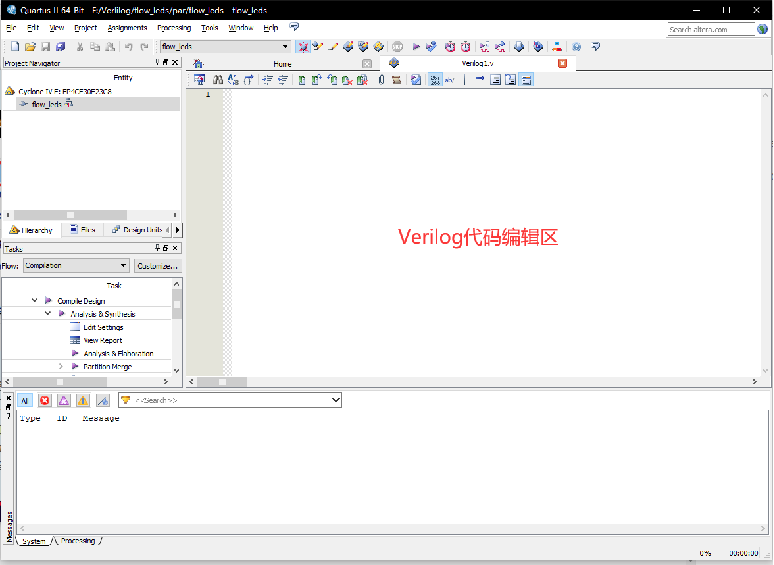This screenshot has height=565, width=774.
Task: Click the Copy icon in toolbar
Action: pyautogui.click(x=95, y=46)
